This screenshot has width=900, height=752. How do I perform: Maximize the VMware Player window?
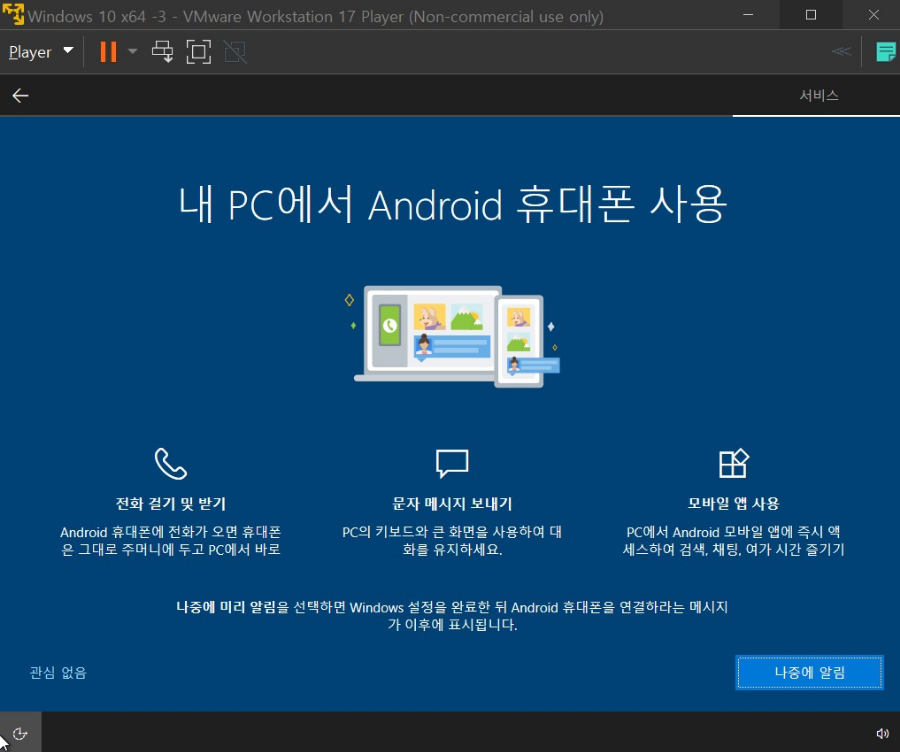tap(810, 15)
